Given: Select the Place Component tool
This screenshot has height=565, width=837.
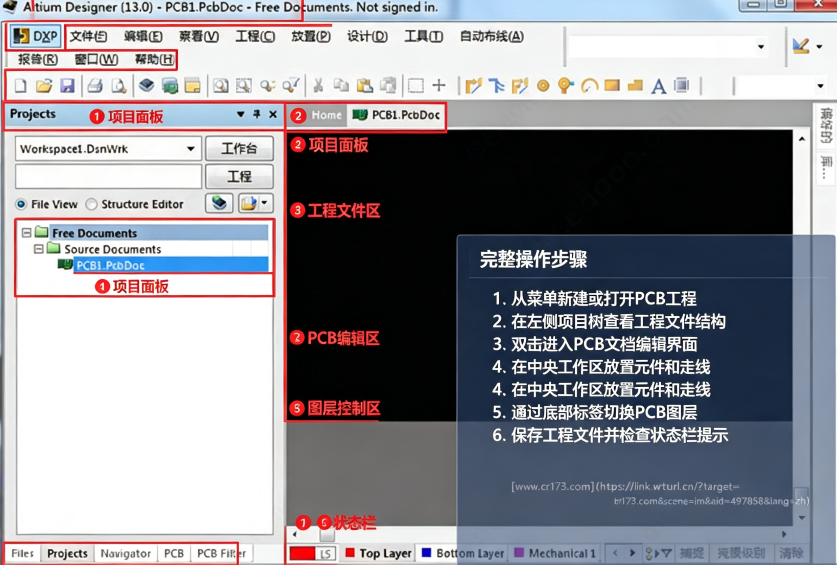Looking at the screenshot, I should point(682,85).
